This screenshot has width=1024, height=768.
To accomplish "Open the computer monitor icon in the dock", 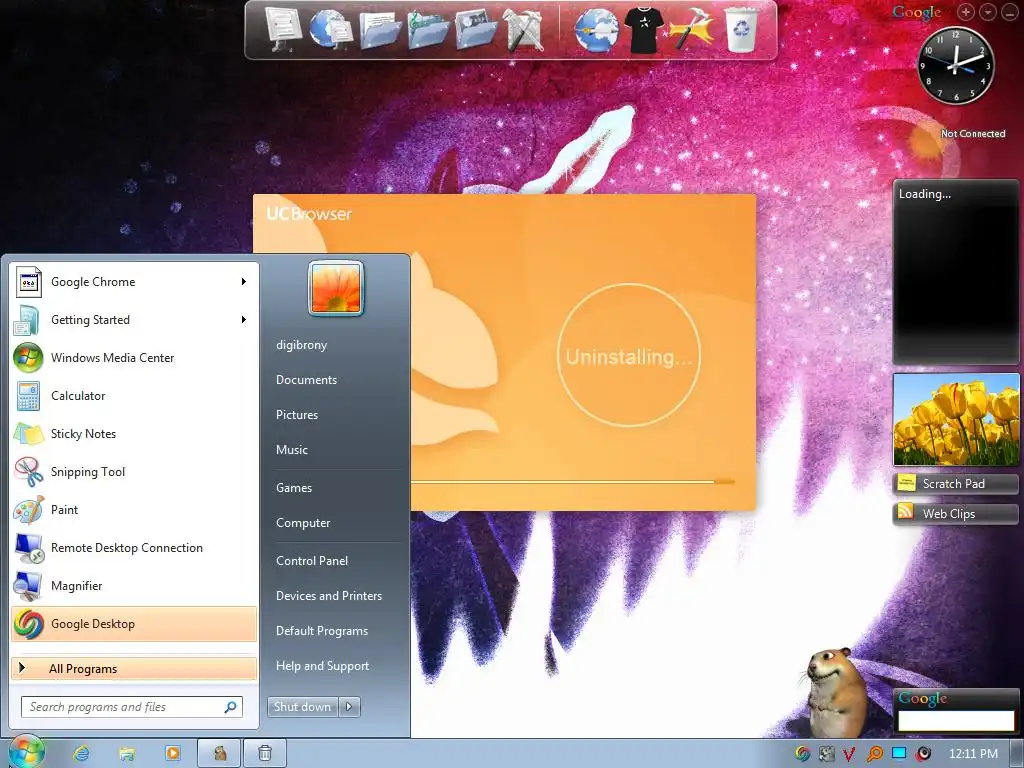I will pyautogui.click(x=283, y=29).
